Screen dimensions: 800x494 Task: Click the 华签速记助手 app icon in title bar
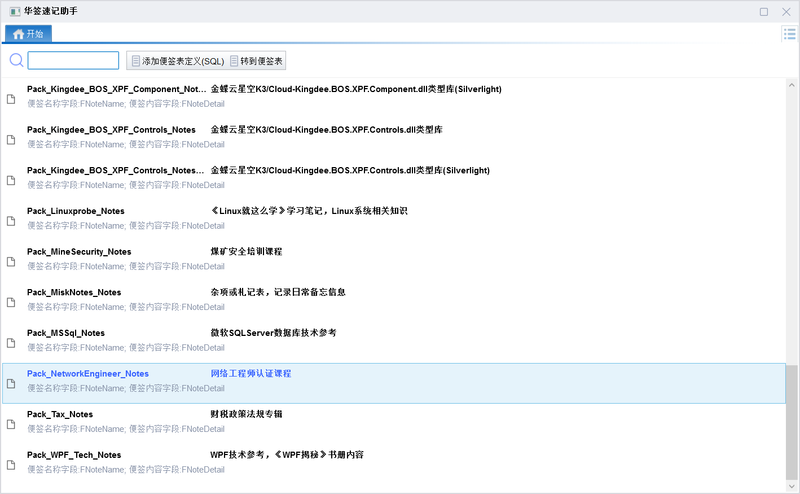15,11
